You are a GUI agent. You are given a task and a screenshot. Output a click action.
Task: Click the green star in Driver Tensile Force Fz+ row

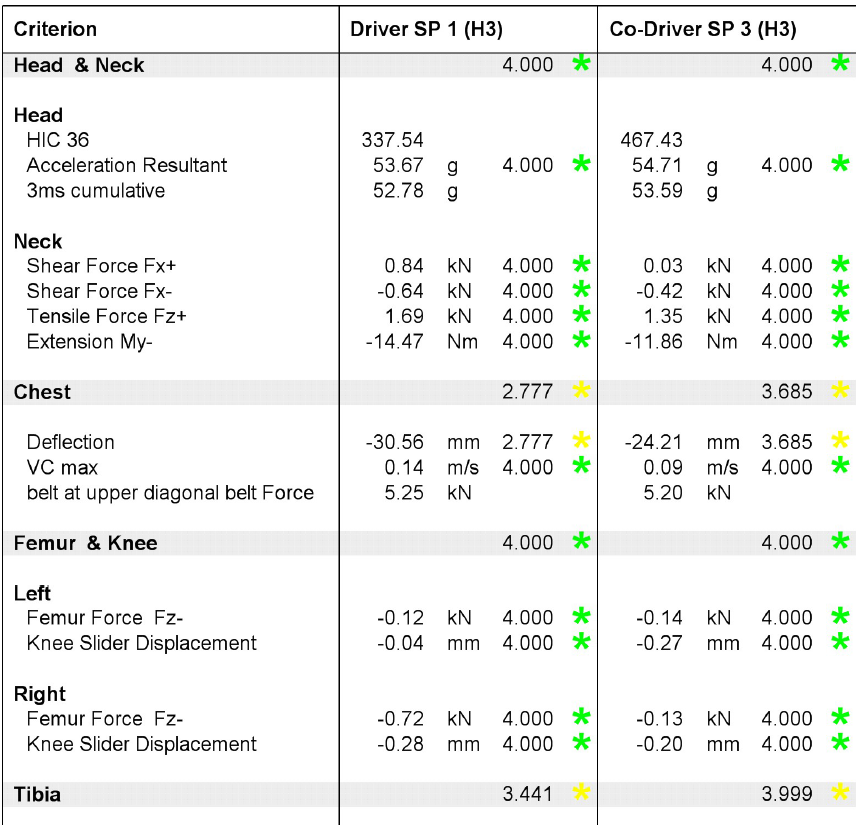point(581,315)
